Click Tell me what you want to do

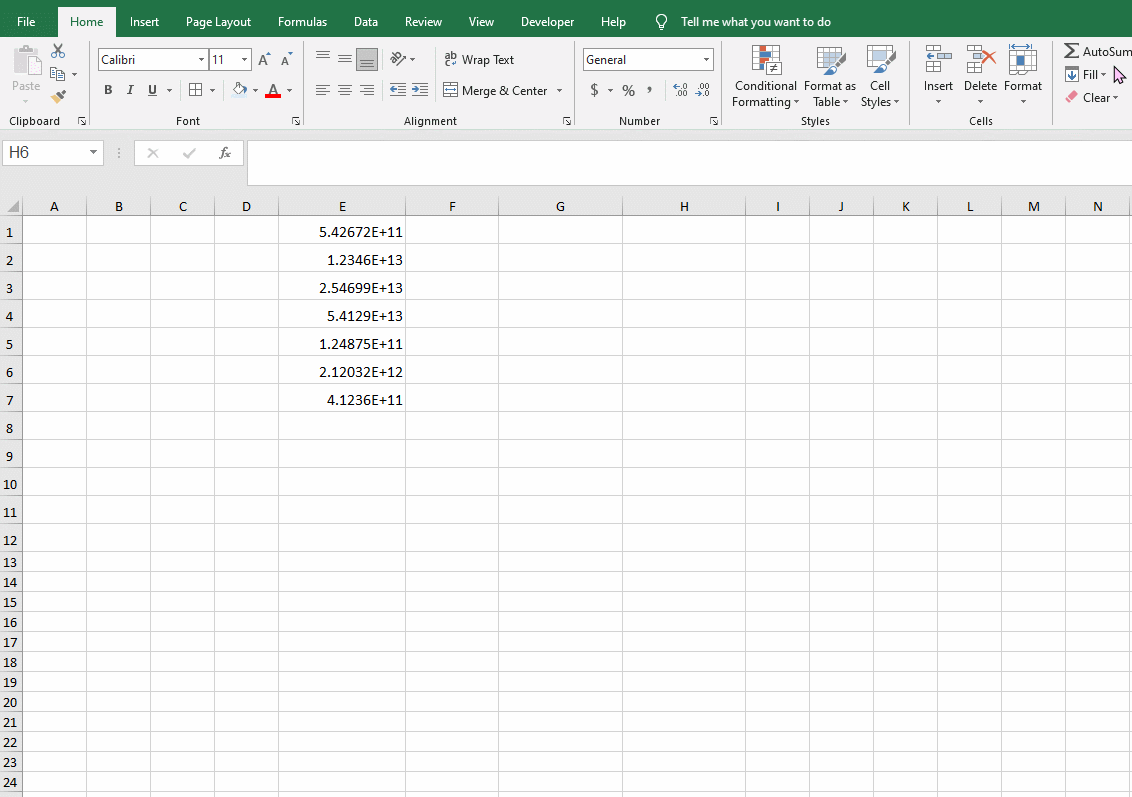point(756,22)
